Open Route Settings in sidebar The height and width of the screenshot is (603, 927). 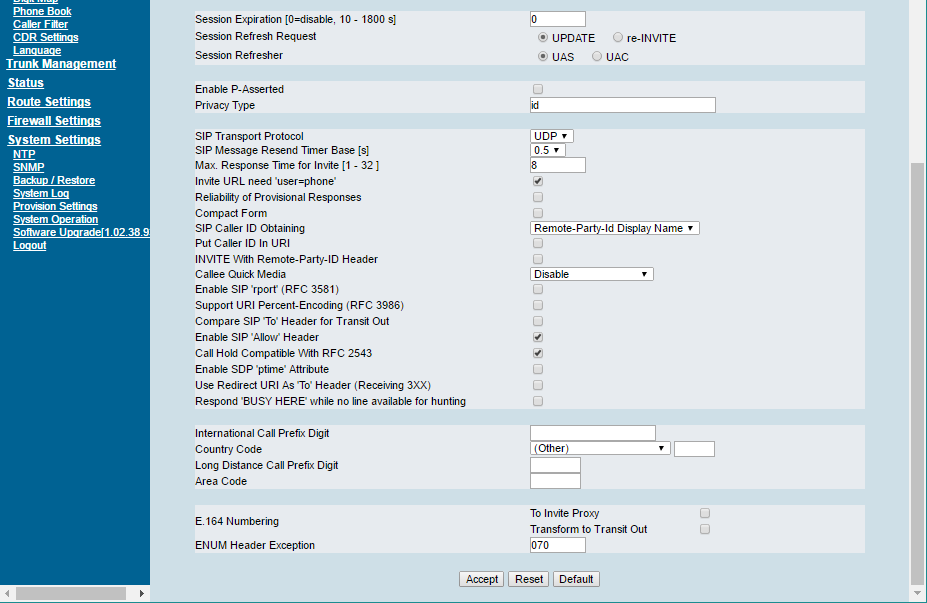(49, 102)
